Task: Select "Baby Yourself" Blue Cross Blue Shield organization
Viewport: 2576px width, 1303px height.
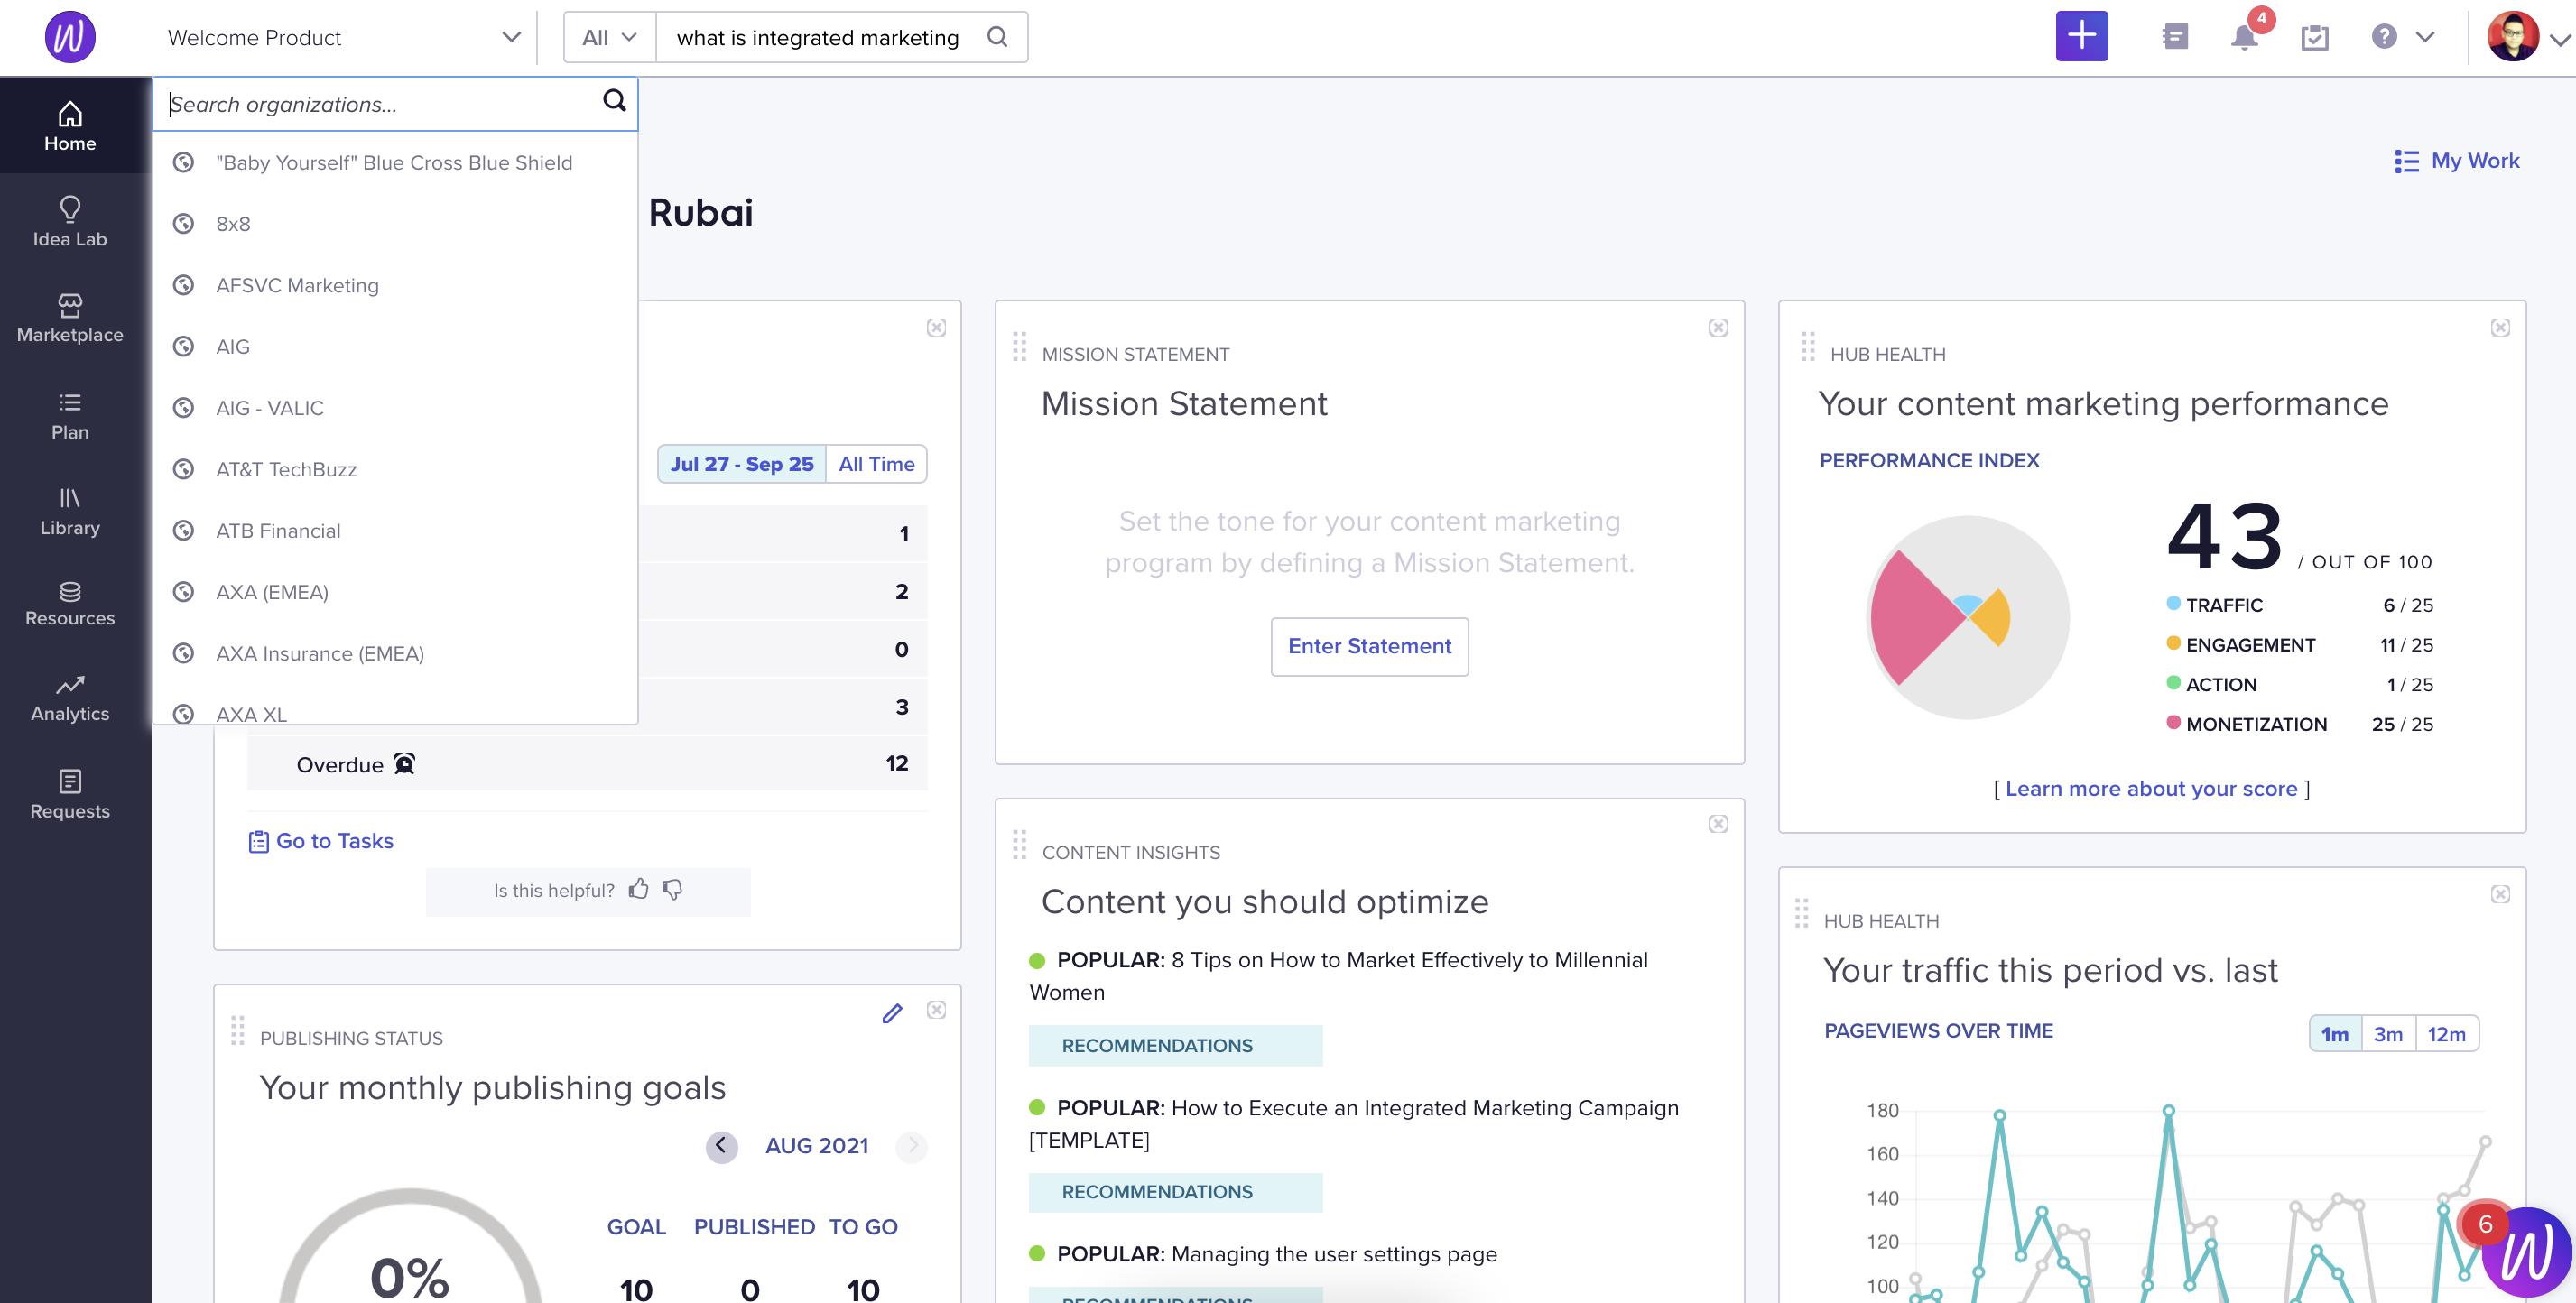Action: tap(394, 162)
